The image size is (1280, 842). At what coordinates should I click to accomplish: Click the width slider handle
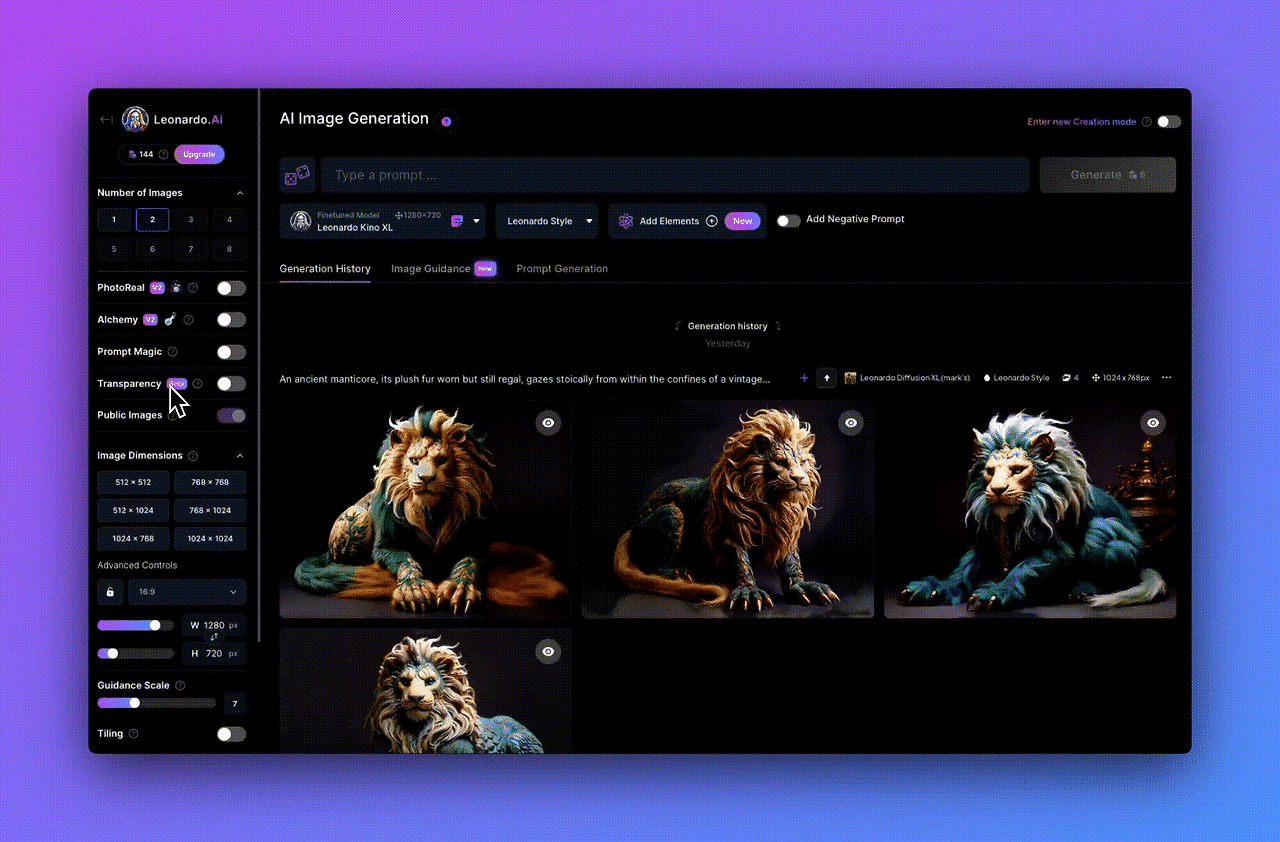155,625
